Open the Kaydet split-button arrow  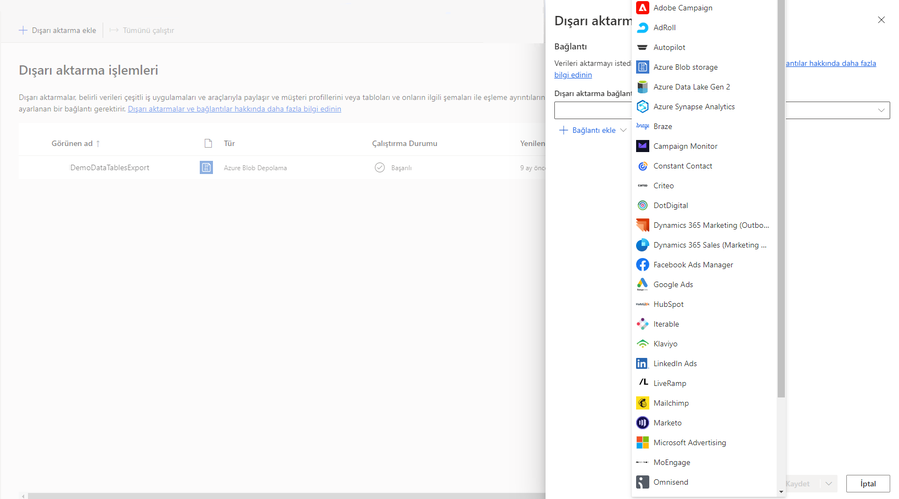point(828,484)
